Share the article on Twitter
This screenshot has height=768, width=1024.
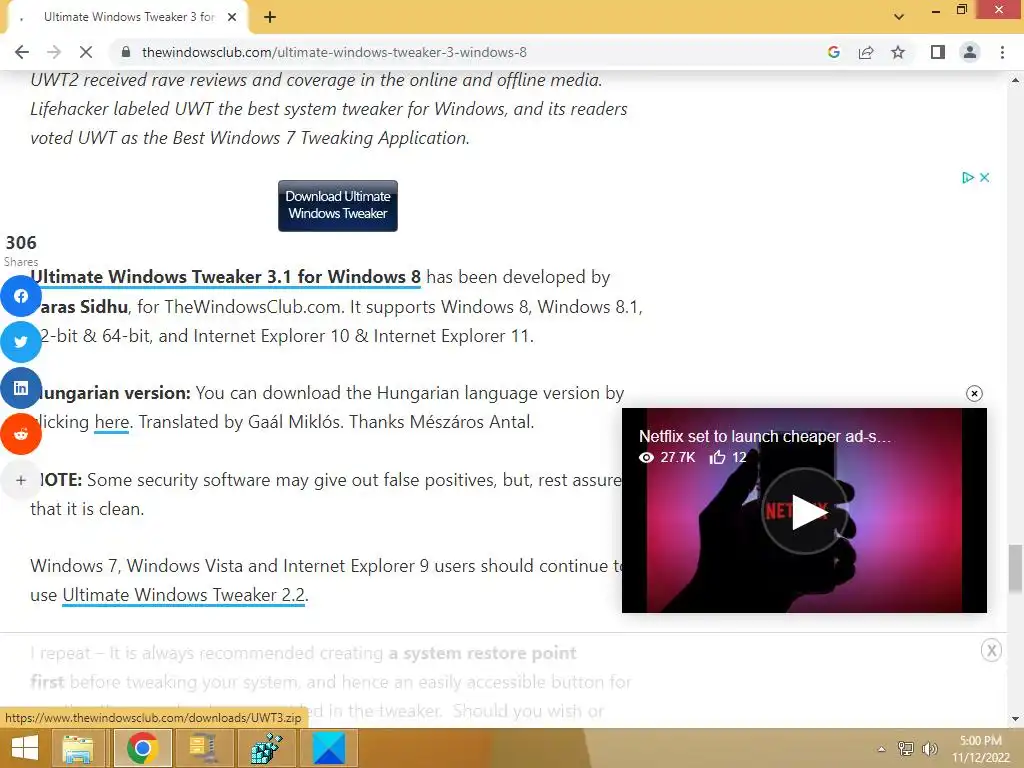tap(21, 342)
